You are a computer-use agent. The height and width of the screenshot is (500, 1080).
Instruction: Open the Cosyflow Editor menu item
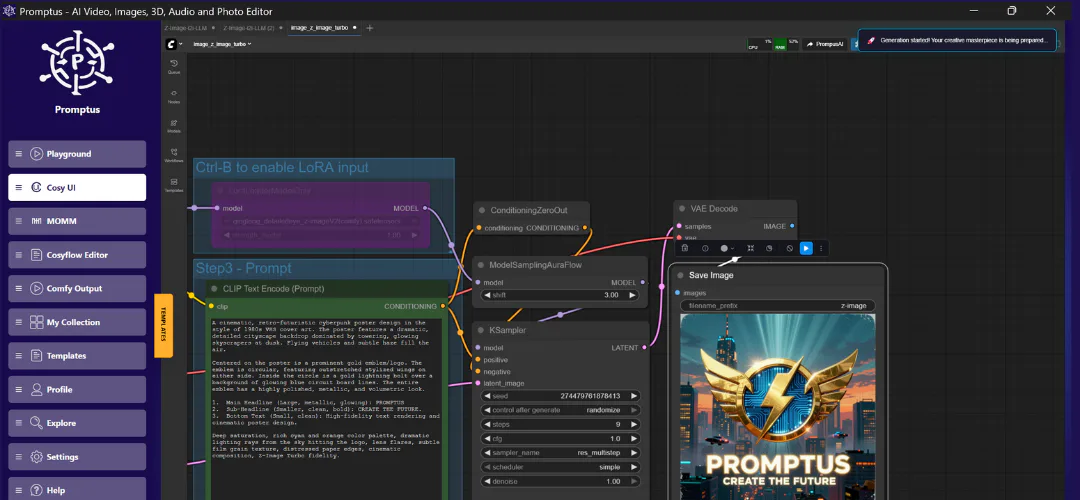click(77, 255)
